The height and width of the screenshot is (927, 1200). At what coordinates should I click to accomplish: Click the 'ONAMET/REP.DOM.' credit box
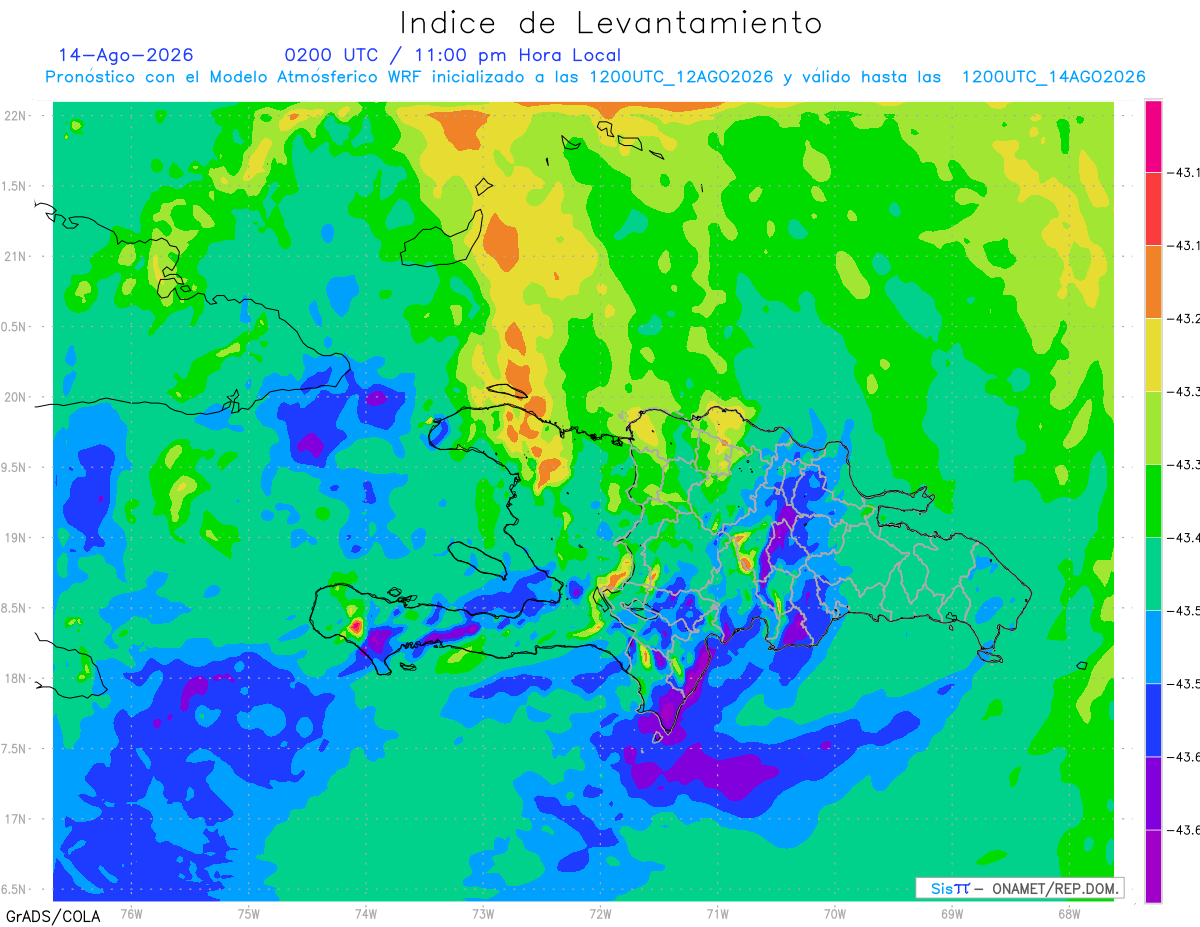point(1020,888)
